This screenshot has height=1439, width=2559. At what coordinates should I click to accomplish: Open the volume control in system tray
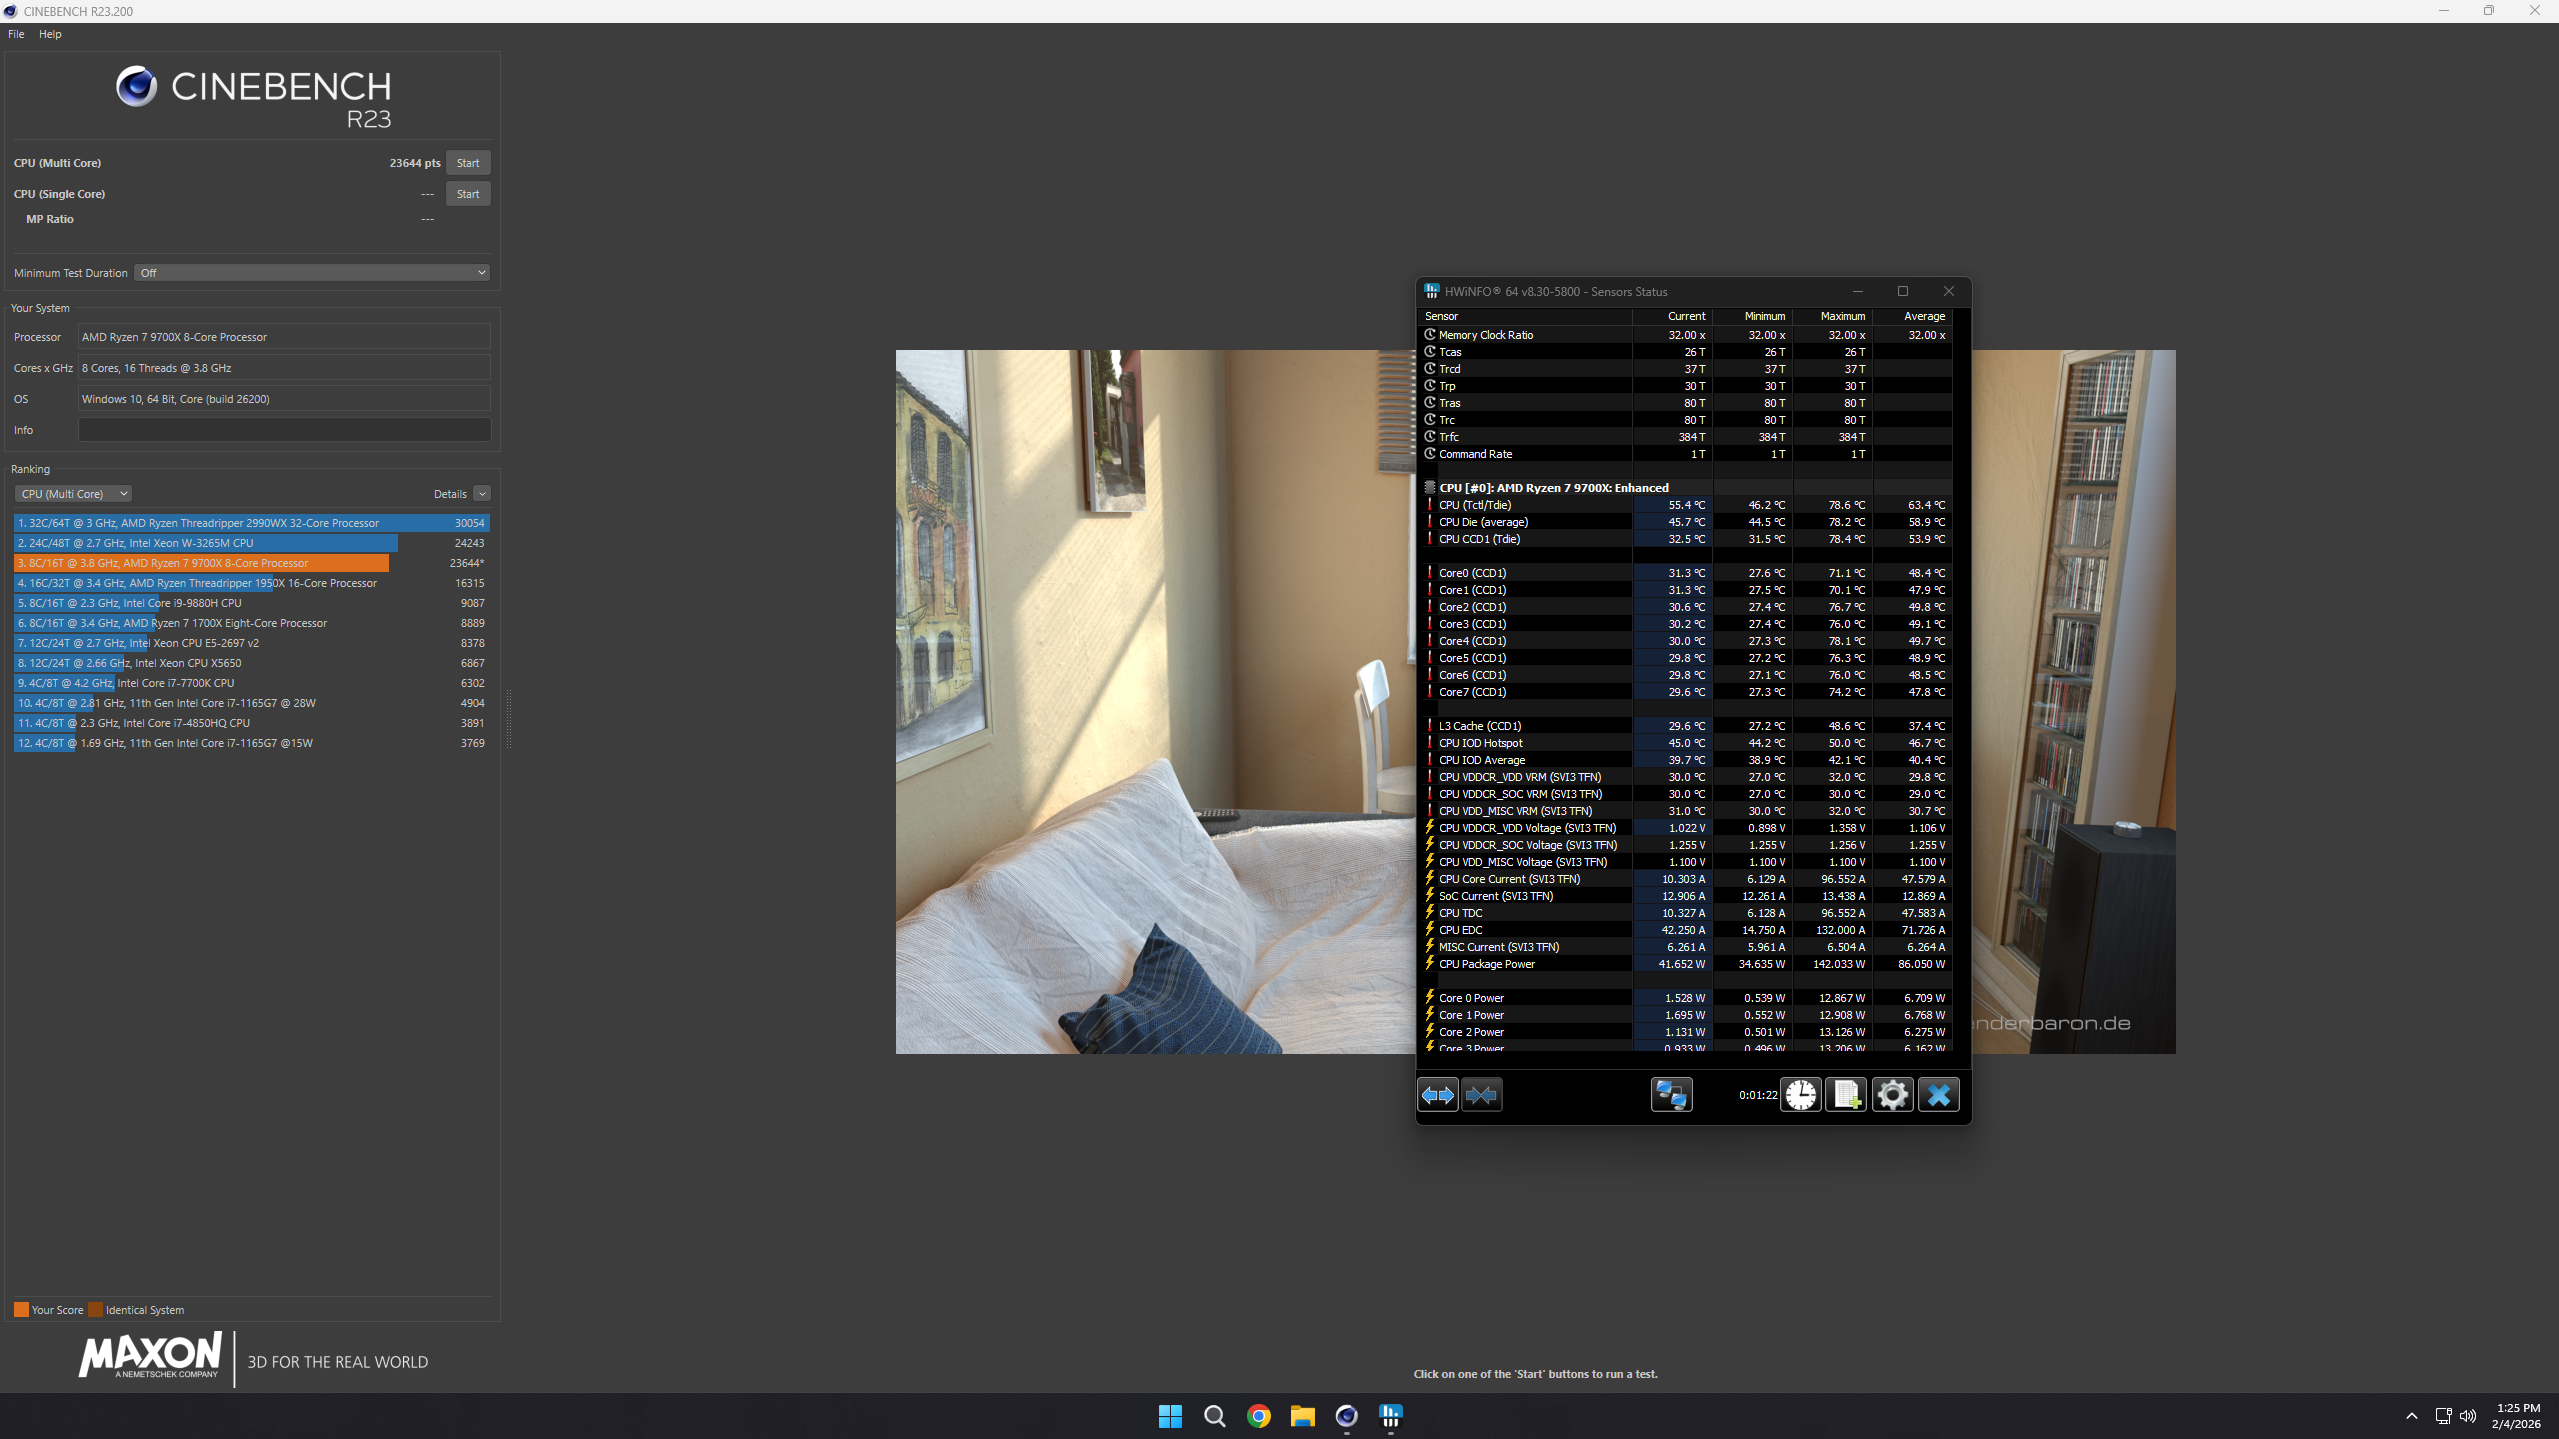[x=2467, y=1416]
